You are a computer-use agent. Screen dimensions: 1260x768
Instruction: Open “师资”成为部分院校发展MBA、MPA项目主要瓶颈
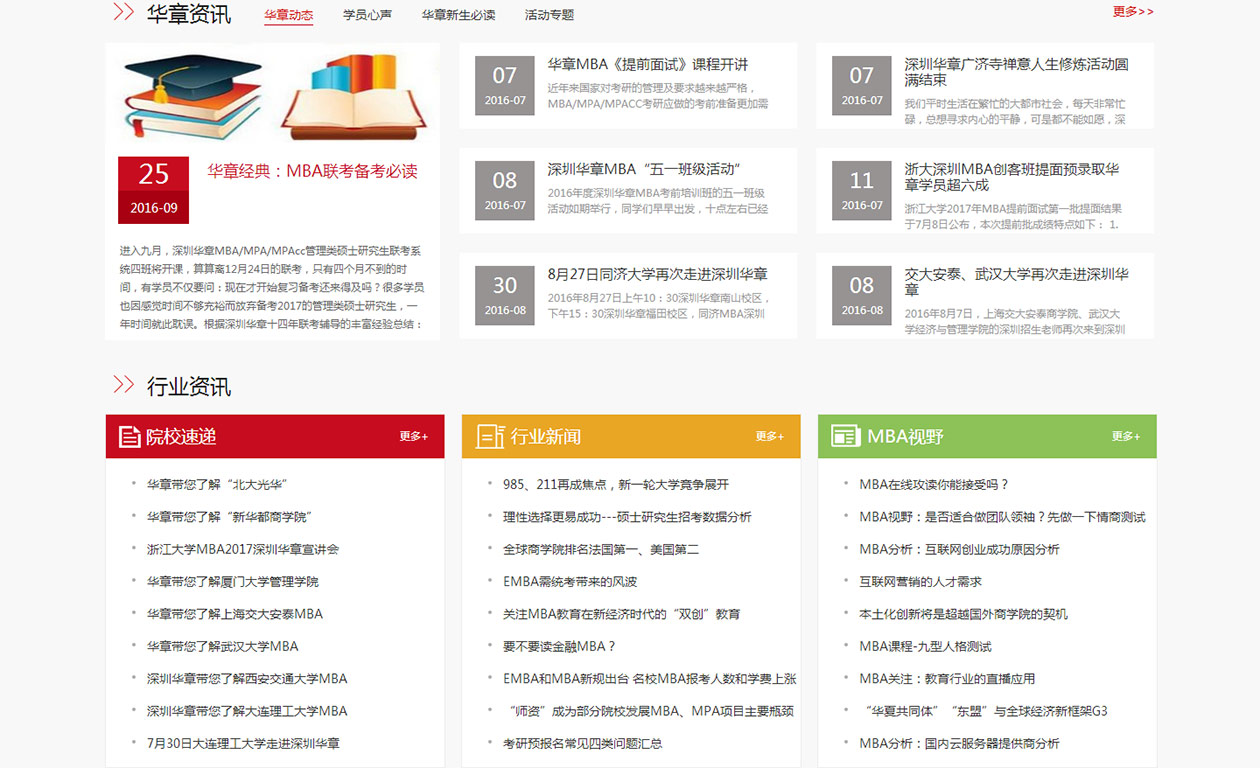pyautogui.click(x=652, y=711)
